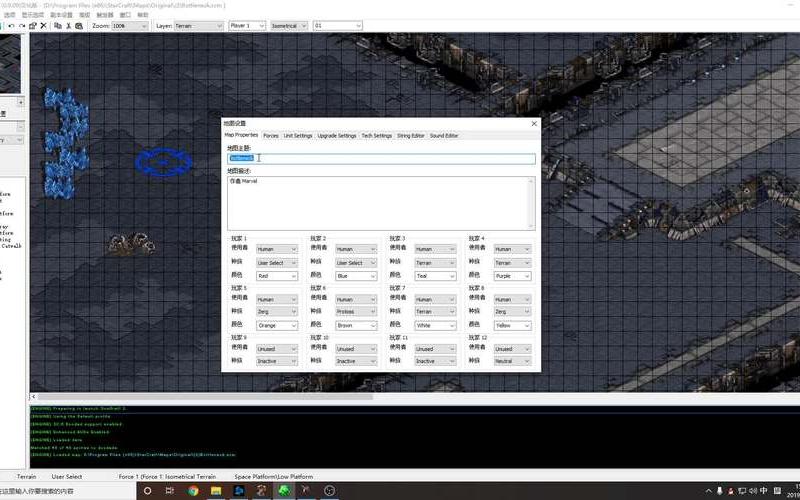
Task: Open the Zoom 100% dropdown
Action: [x=130, y=26]
